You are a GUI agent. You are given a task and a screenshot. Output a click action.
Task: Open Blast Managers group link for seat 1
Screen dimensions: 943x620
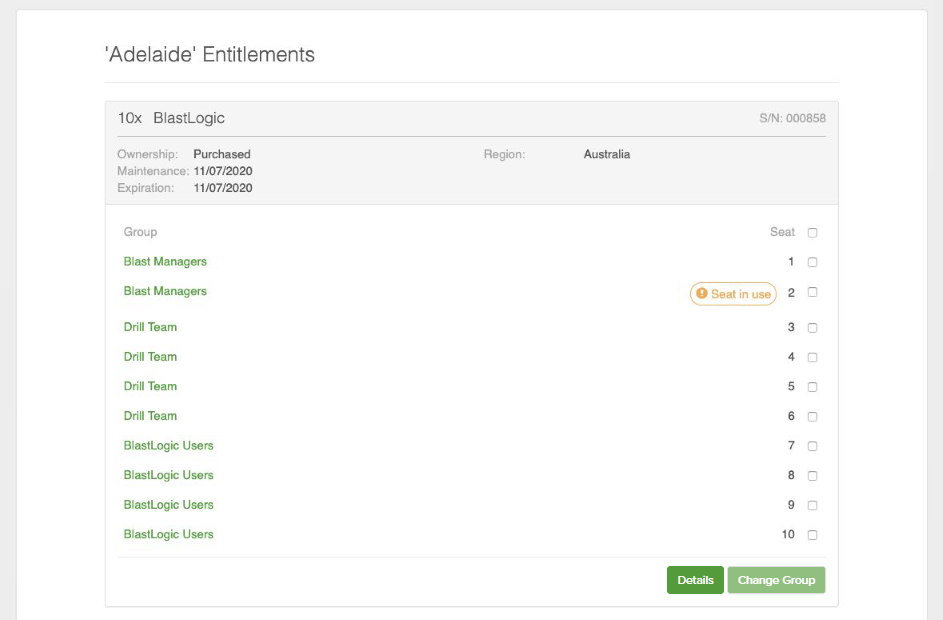coord(165,262)
